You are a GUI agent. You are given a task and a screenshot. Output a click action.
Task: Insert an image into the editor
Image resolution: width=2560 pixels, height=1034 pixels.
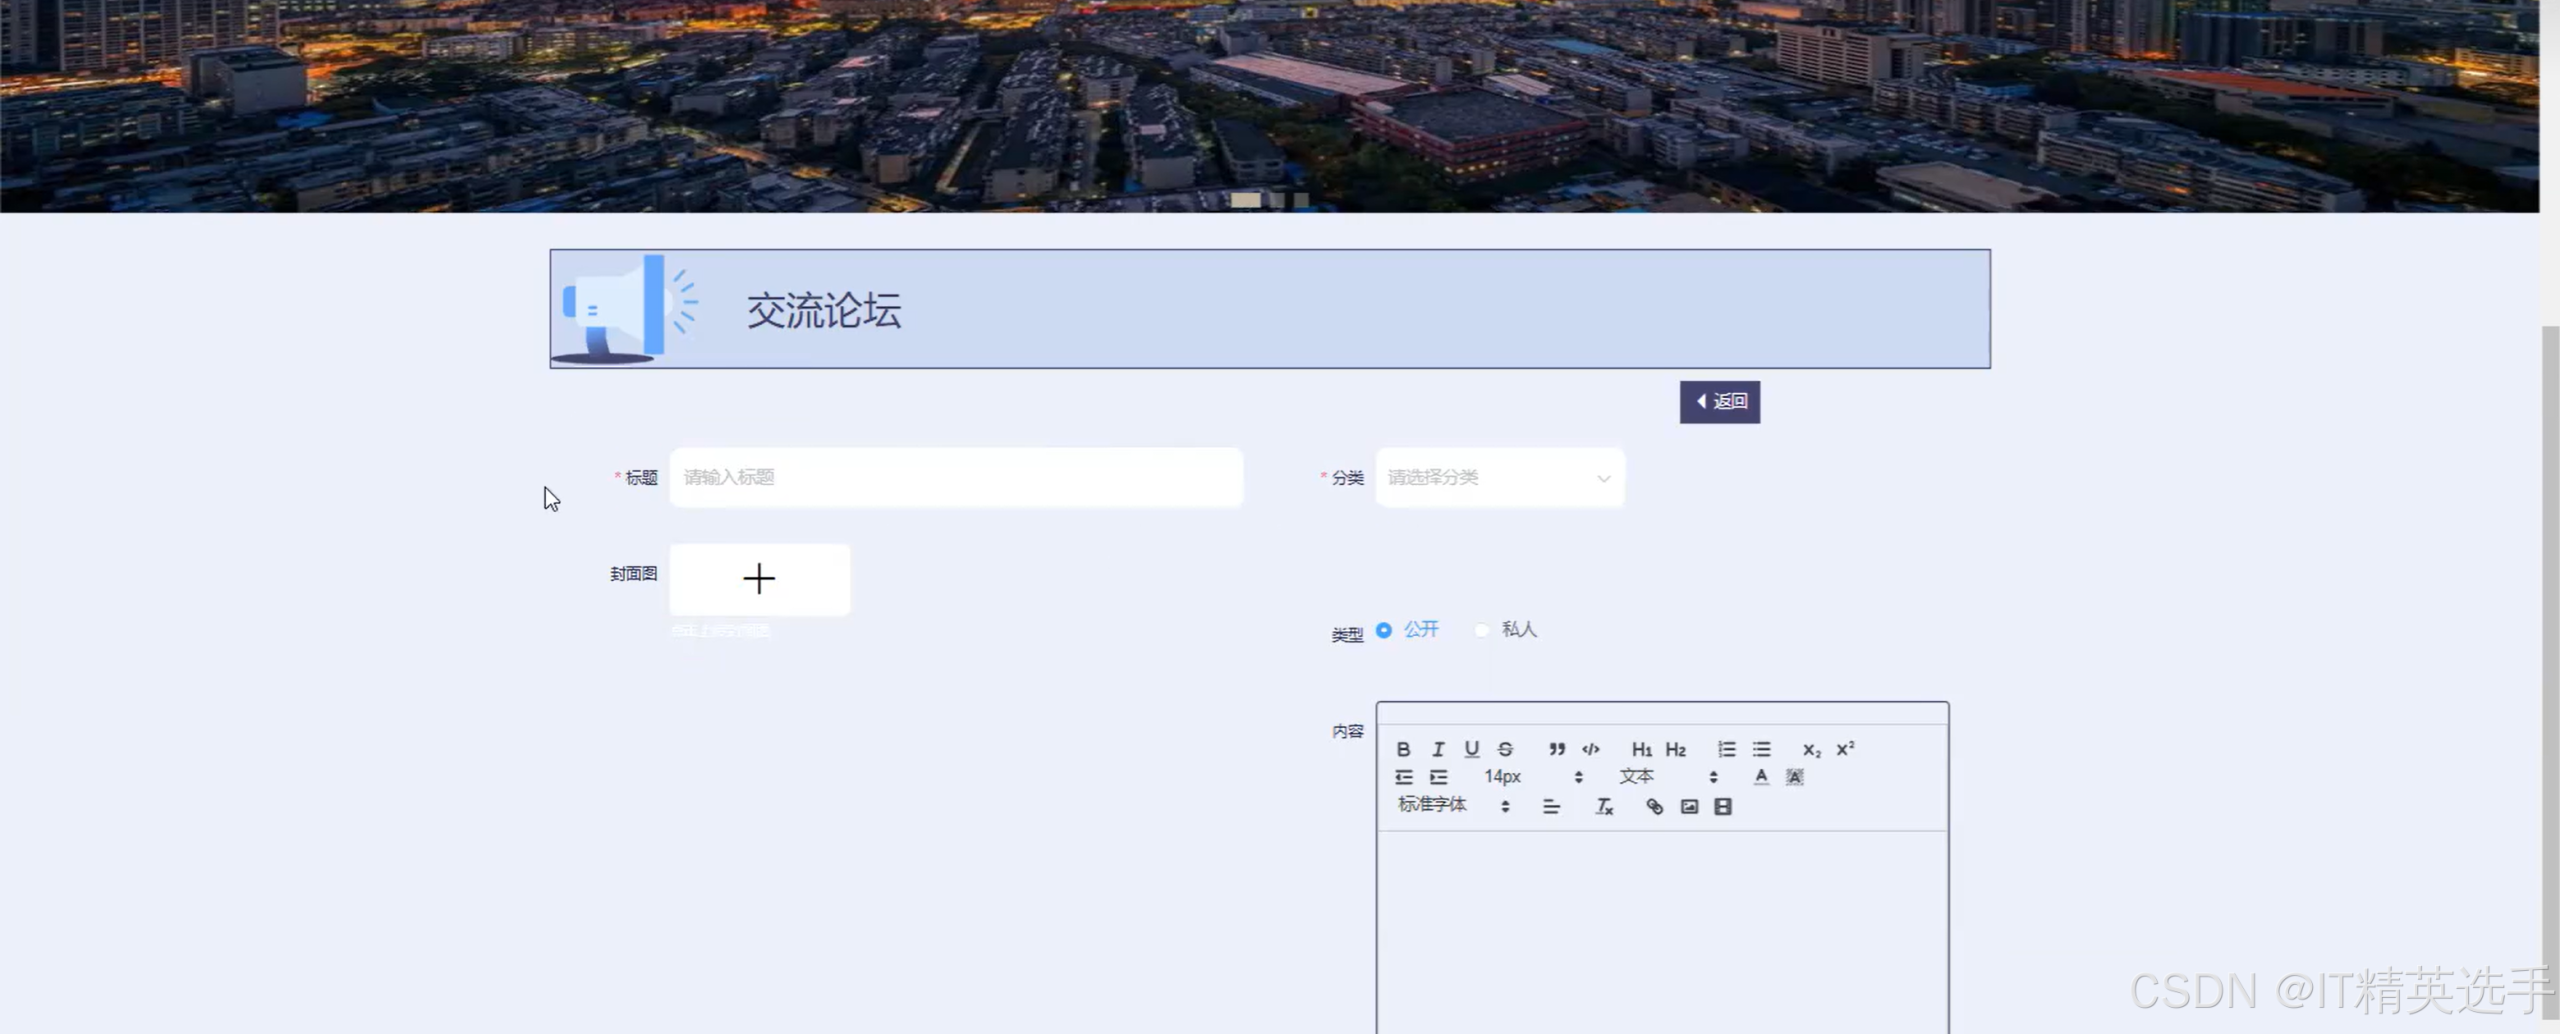tap(1689, 806)
